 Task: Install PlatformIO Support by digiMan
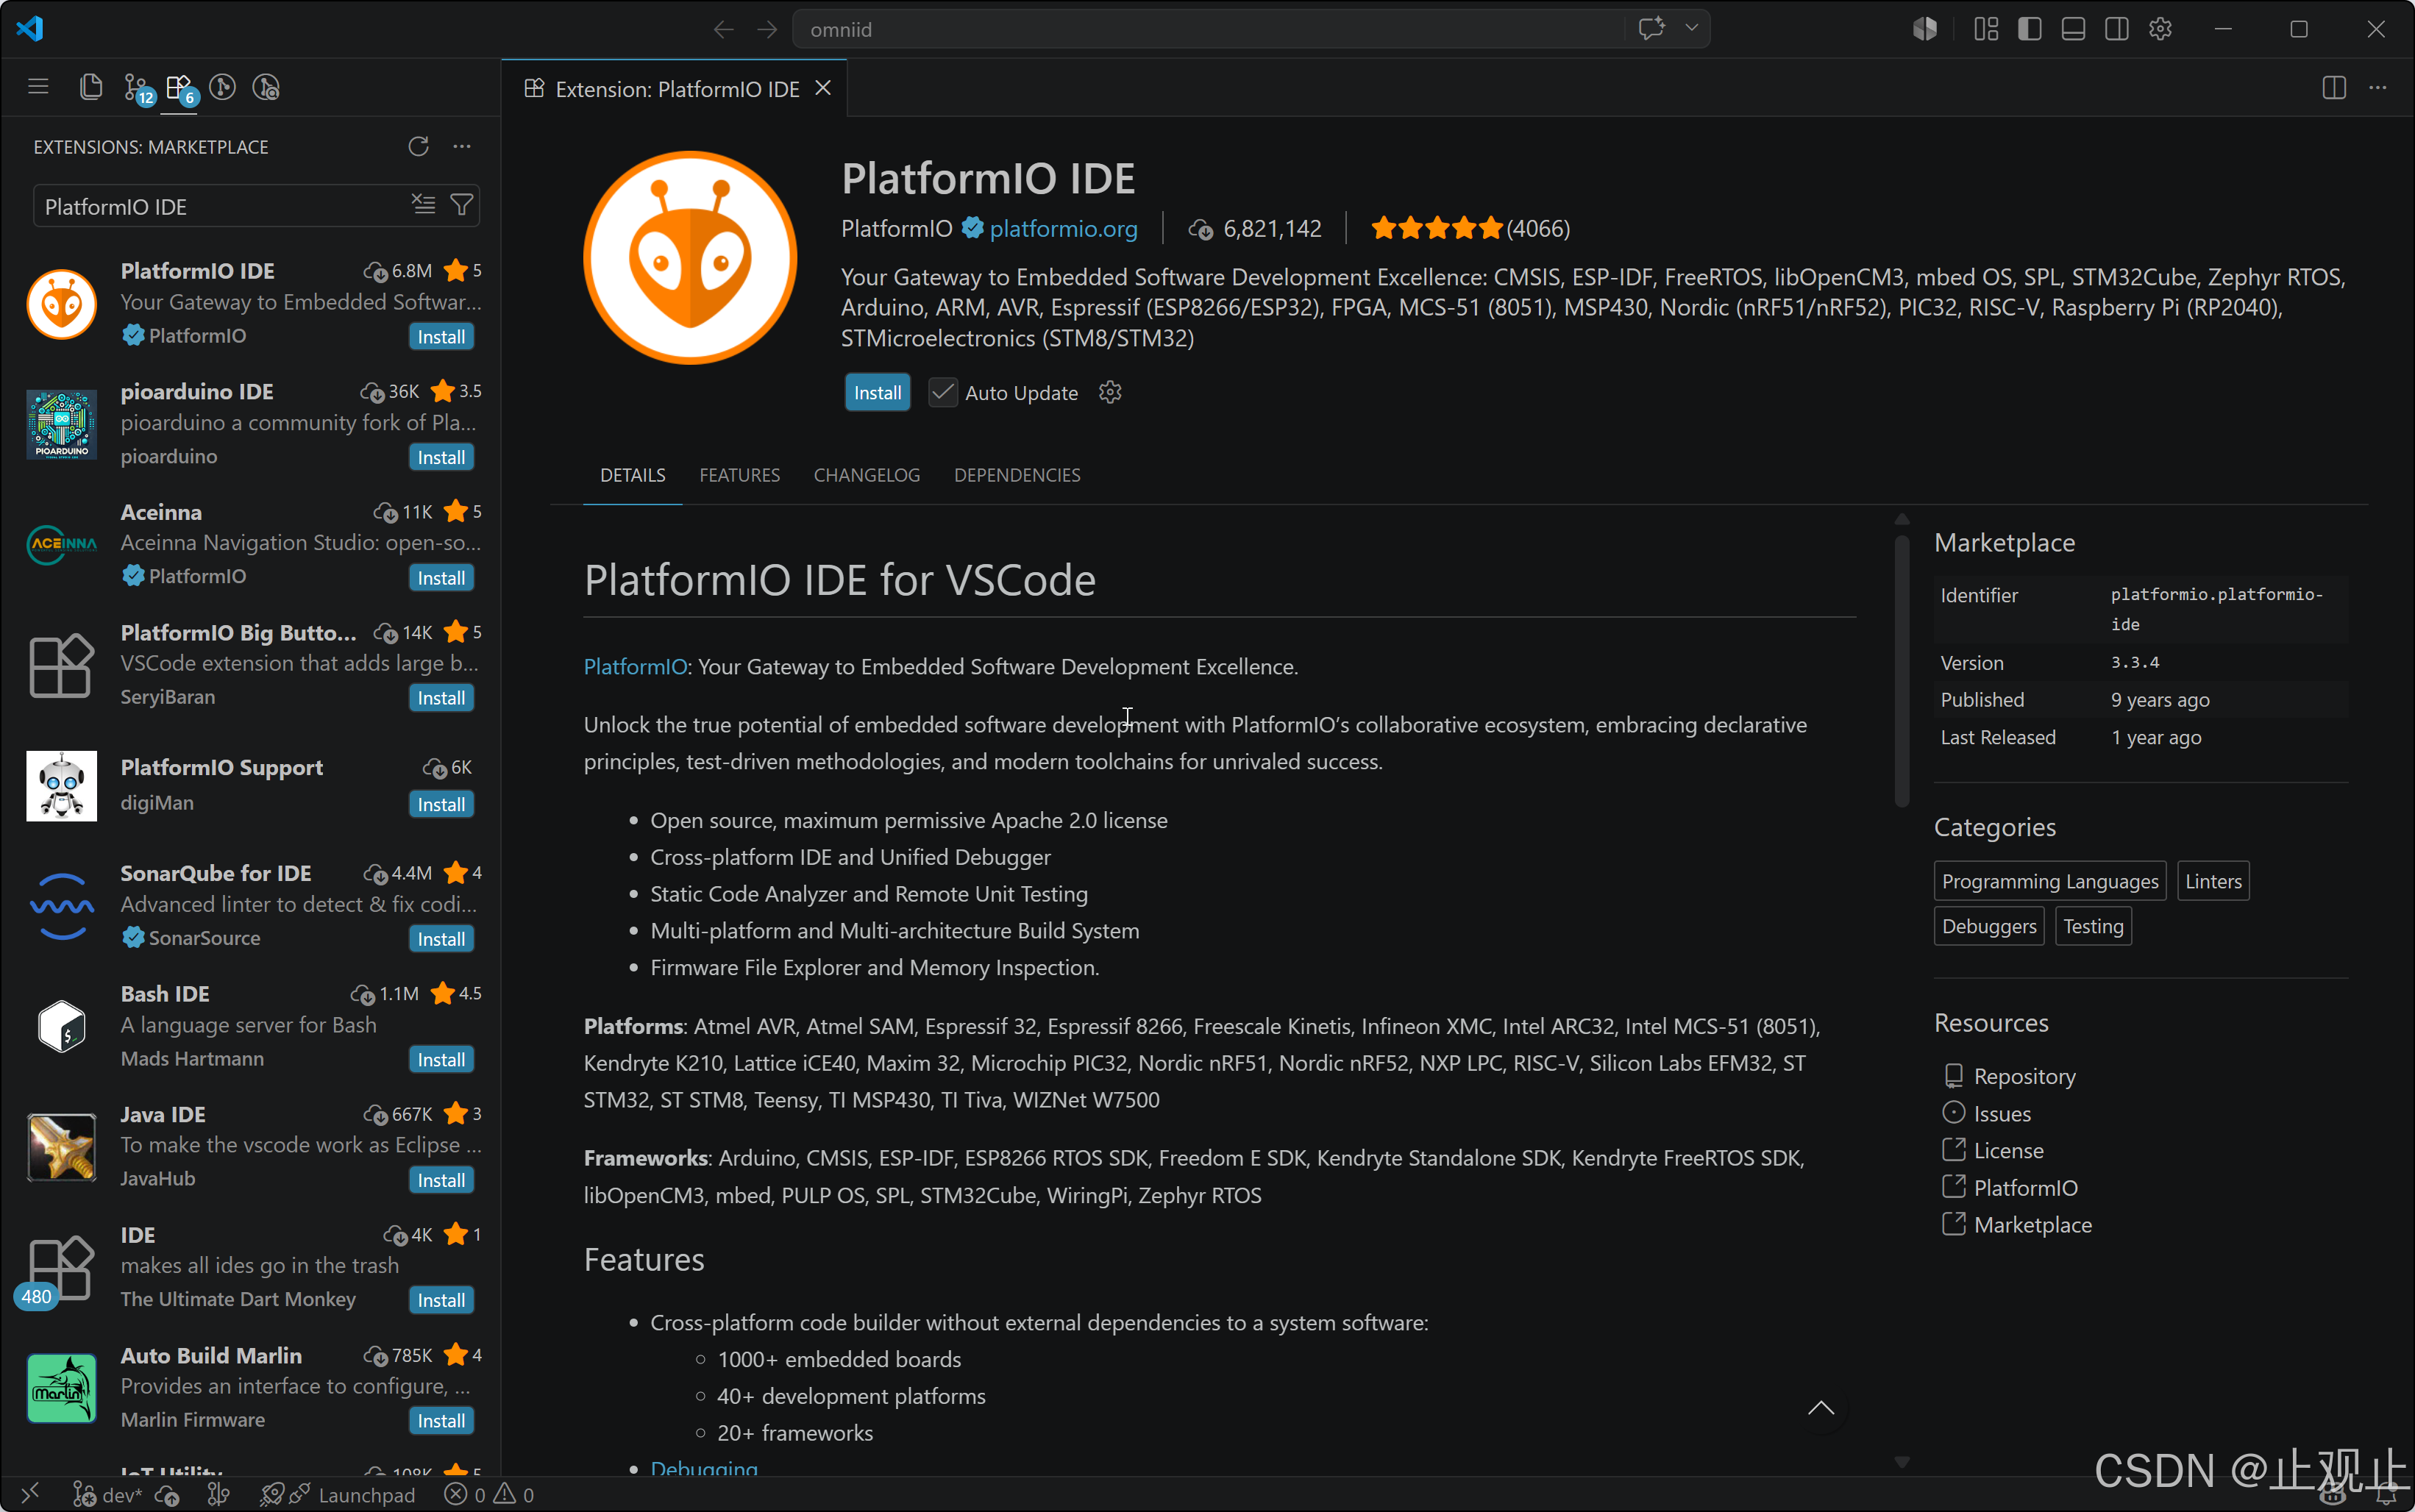tap(441, 805)
